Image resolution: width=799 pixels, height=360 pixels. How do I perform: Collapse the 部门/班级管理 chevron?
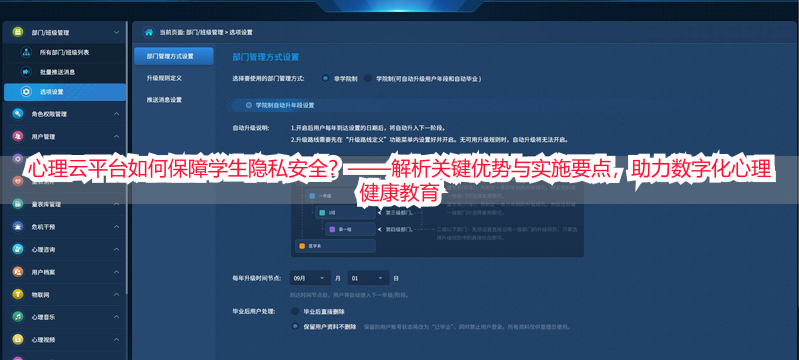pos(116,32)
